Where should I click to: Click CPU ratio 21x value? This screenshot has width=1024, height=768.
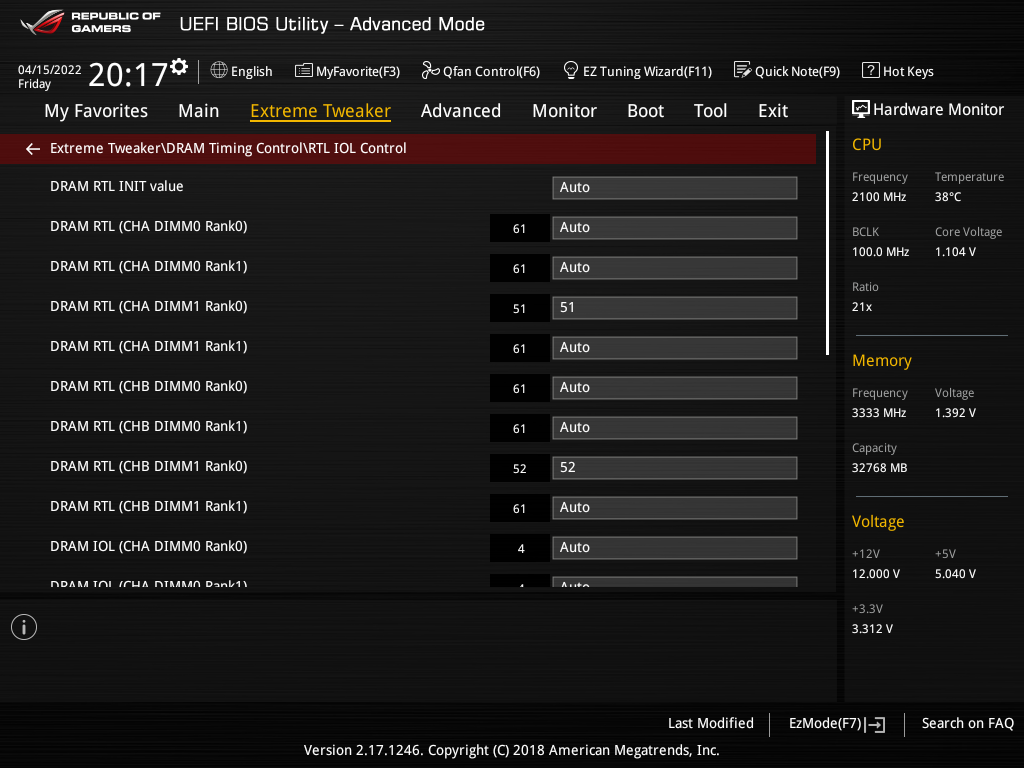click(x=862, y=306)
